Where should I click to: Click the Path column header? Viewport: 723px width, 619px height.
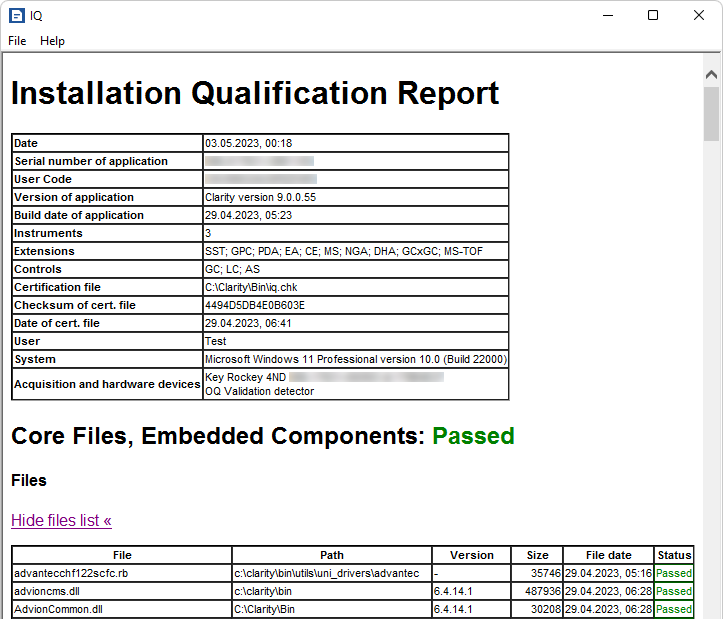click(x=332, y=555)
